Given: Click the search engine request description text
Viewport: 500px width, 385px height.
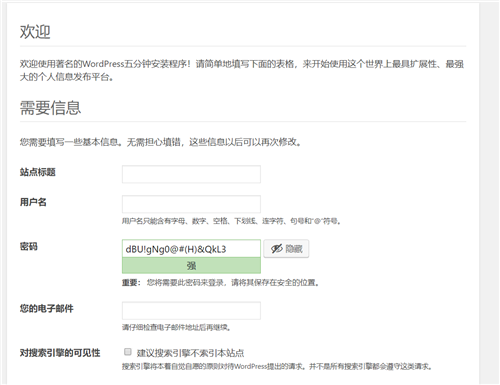Looking at the screenshot, I should tap(278, 367).
